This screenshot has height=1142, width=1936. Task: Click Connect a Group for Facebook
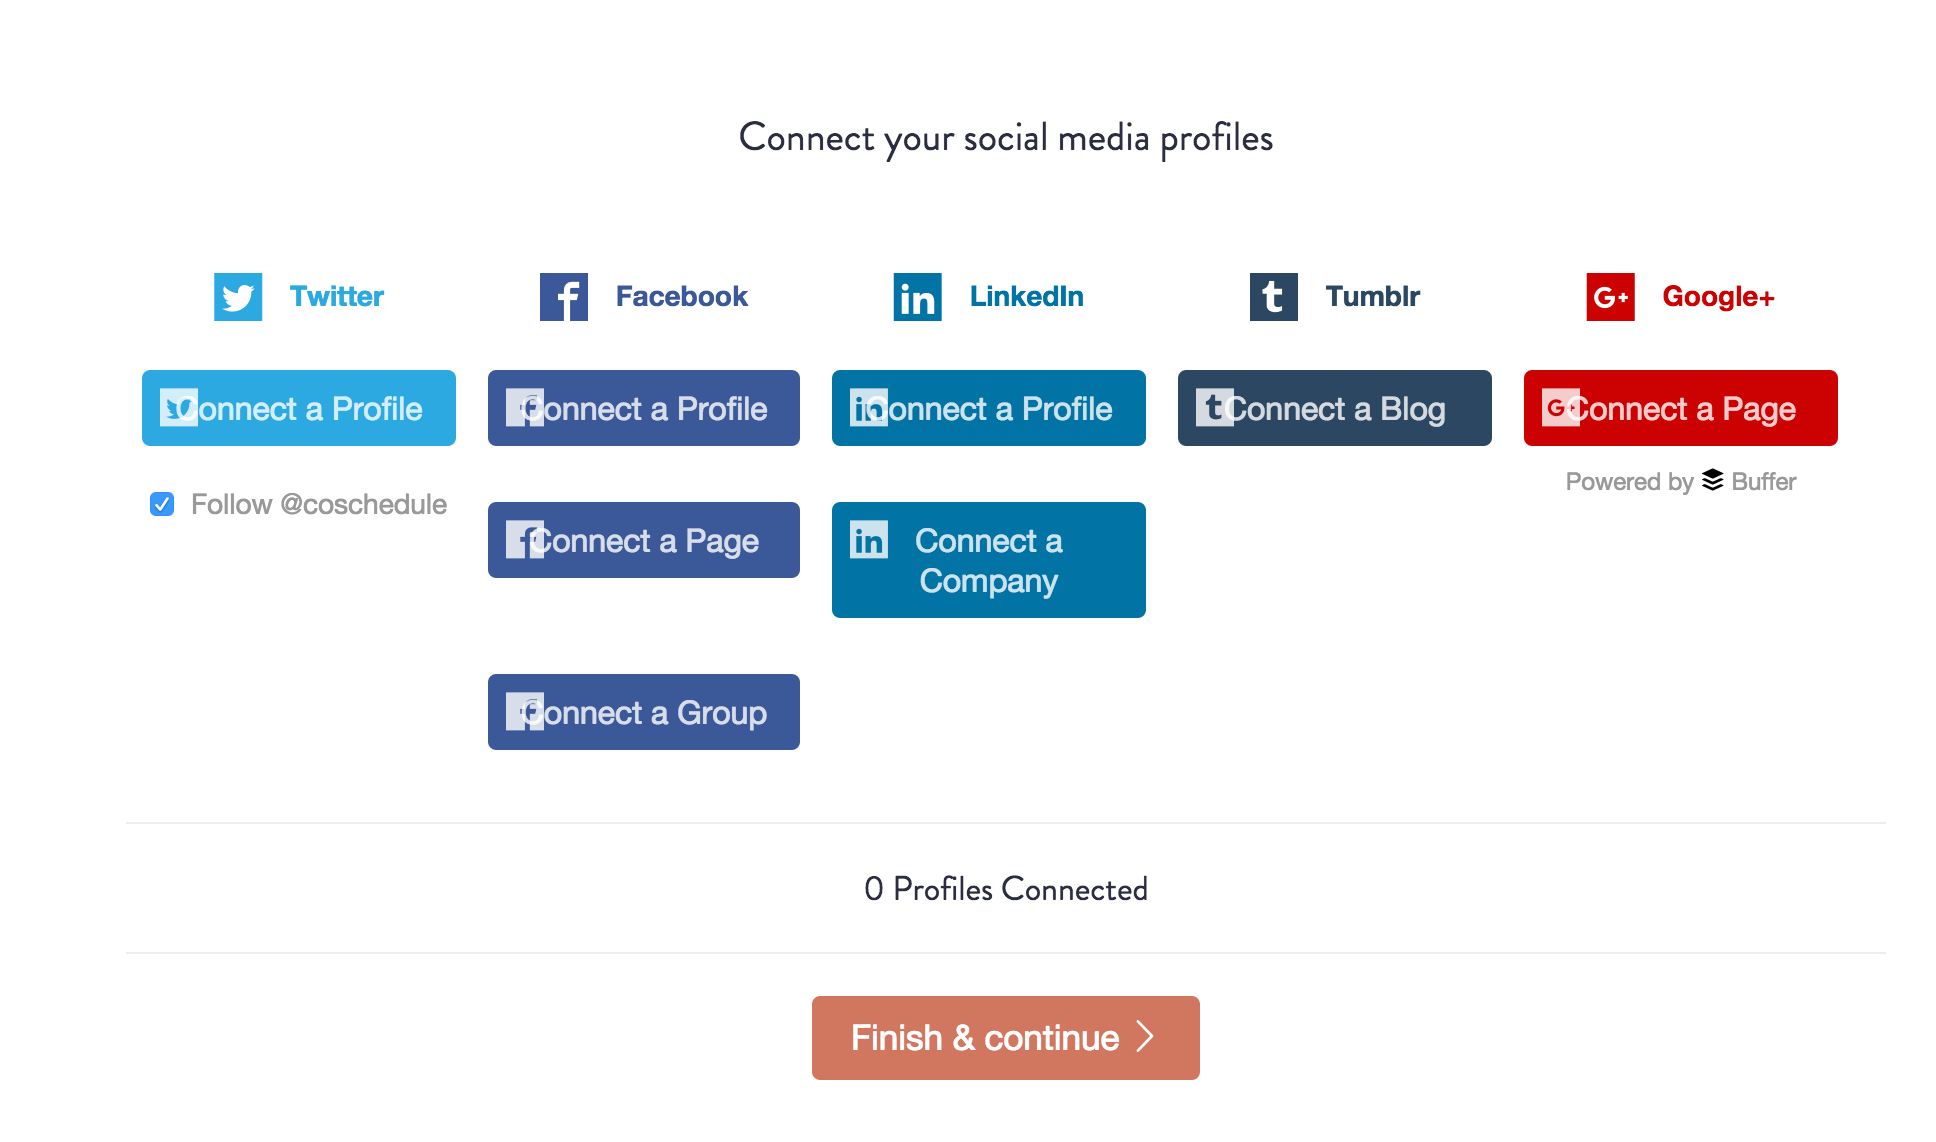644,711
